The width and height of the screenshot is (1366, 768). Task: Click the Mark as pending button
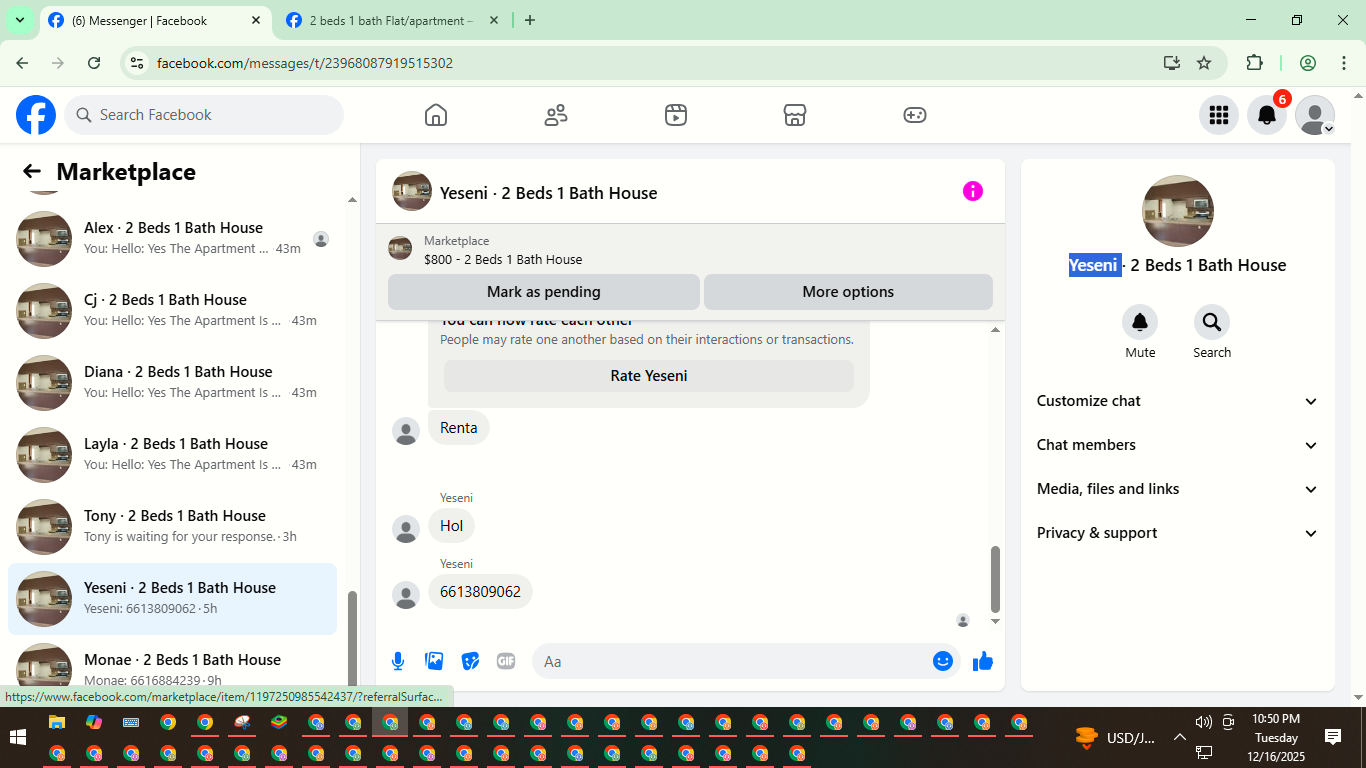[x=544, y=292]
